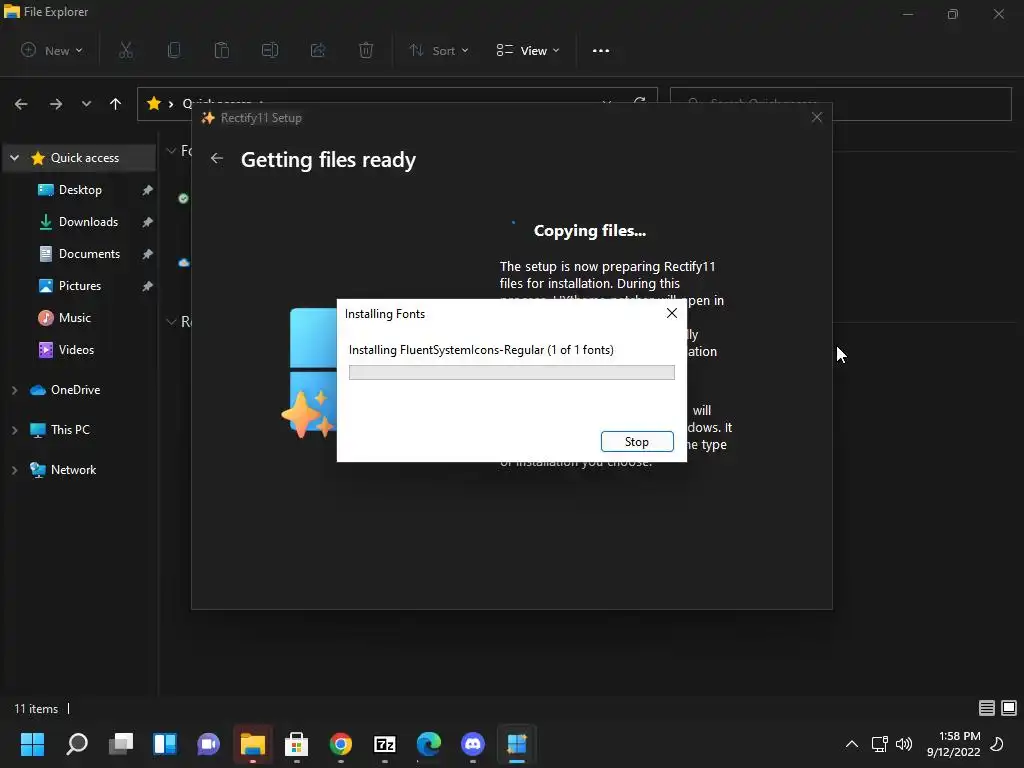This screenshot has height=768, width=1024.
Task: Open taskbar Search
Action: pyautogui.click(x=77, y=744)
